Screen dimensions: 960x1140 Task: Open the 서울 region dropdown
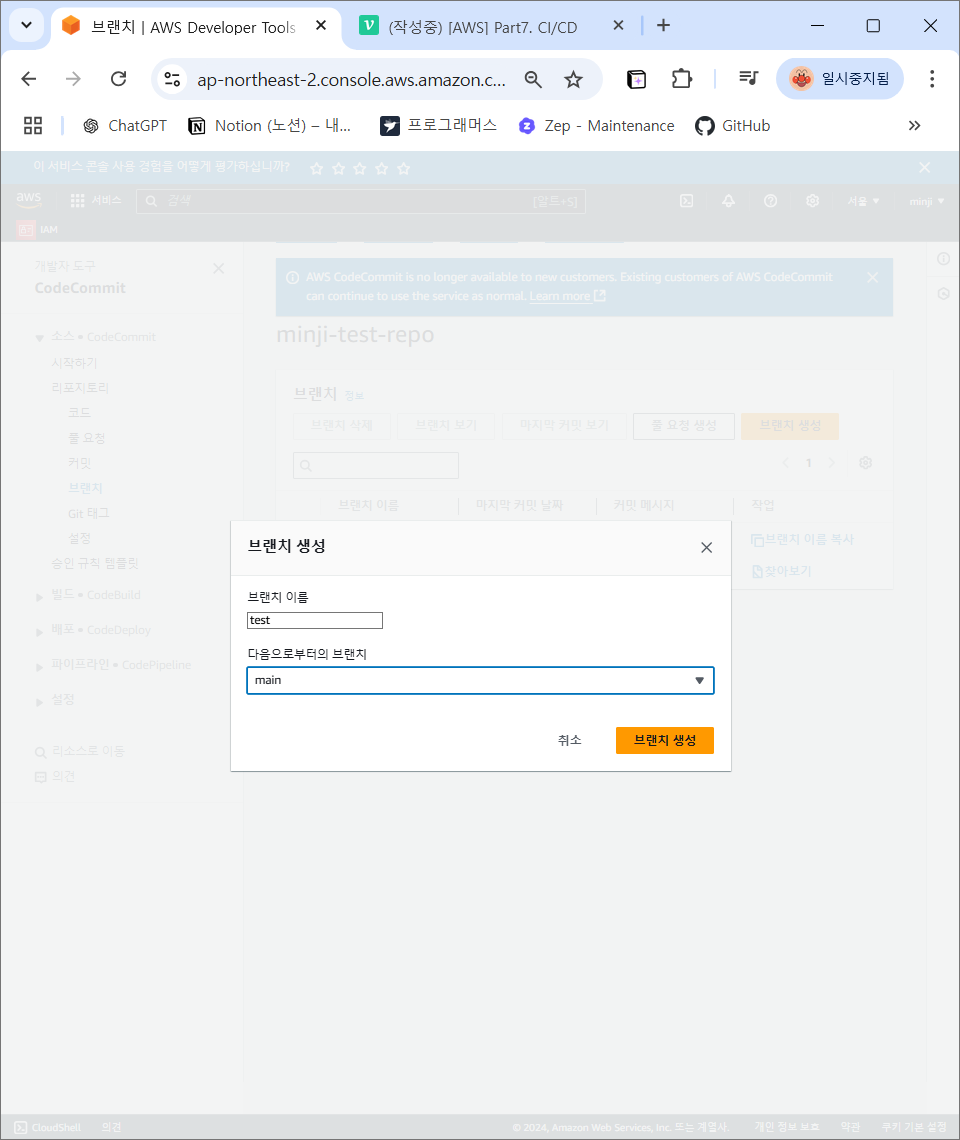863,201
